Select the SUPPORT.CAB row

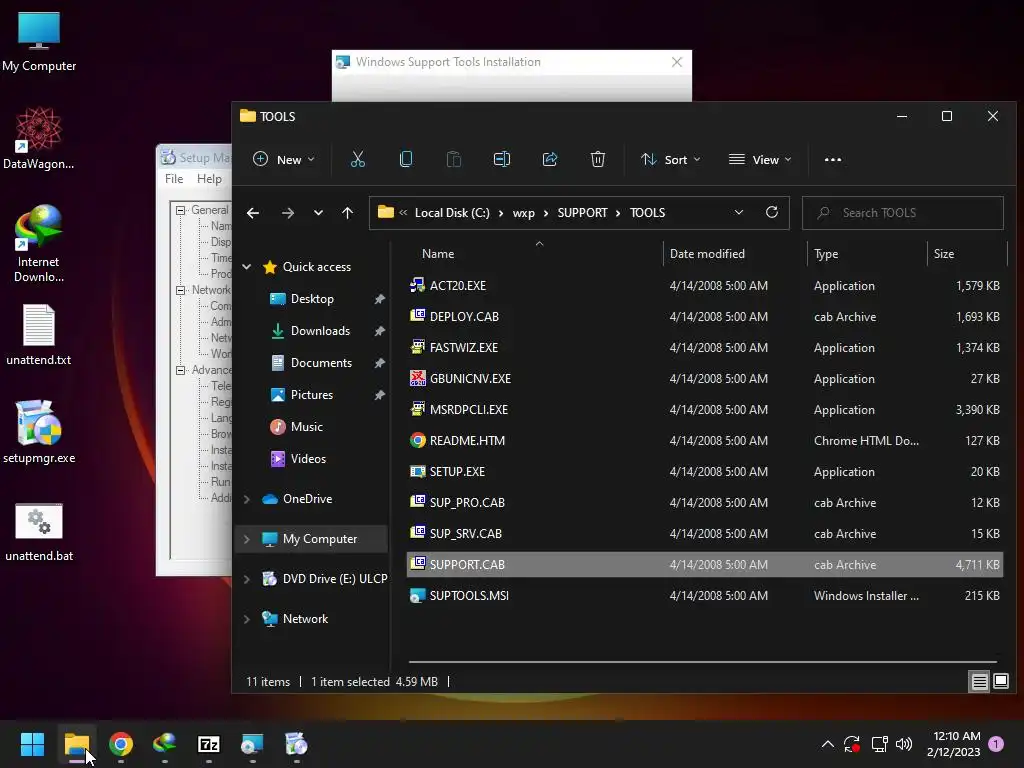(705, 565)
